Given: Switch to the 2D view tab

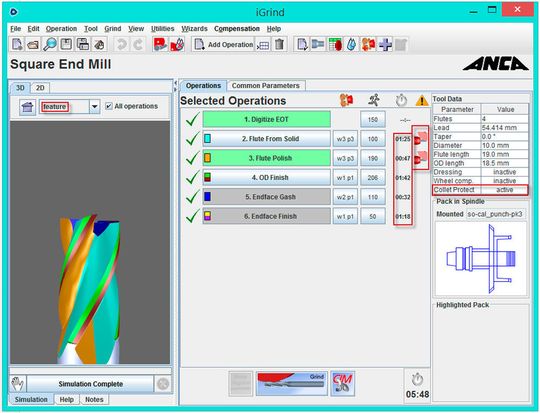Looking at the screenshot, I should pos(40,88).
